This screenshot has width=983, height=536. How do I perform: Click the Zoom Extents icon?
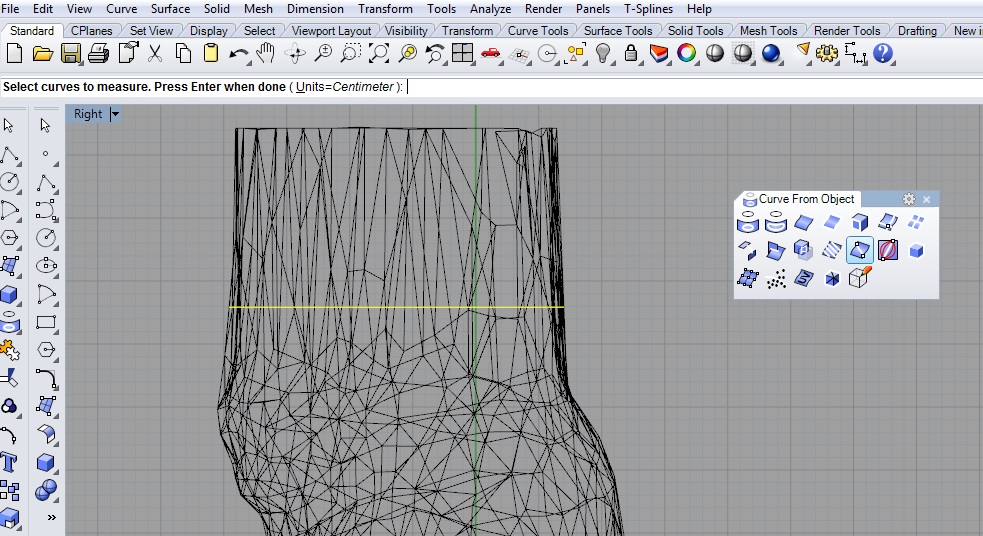(x=379, y=53)
